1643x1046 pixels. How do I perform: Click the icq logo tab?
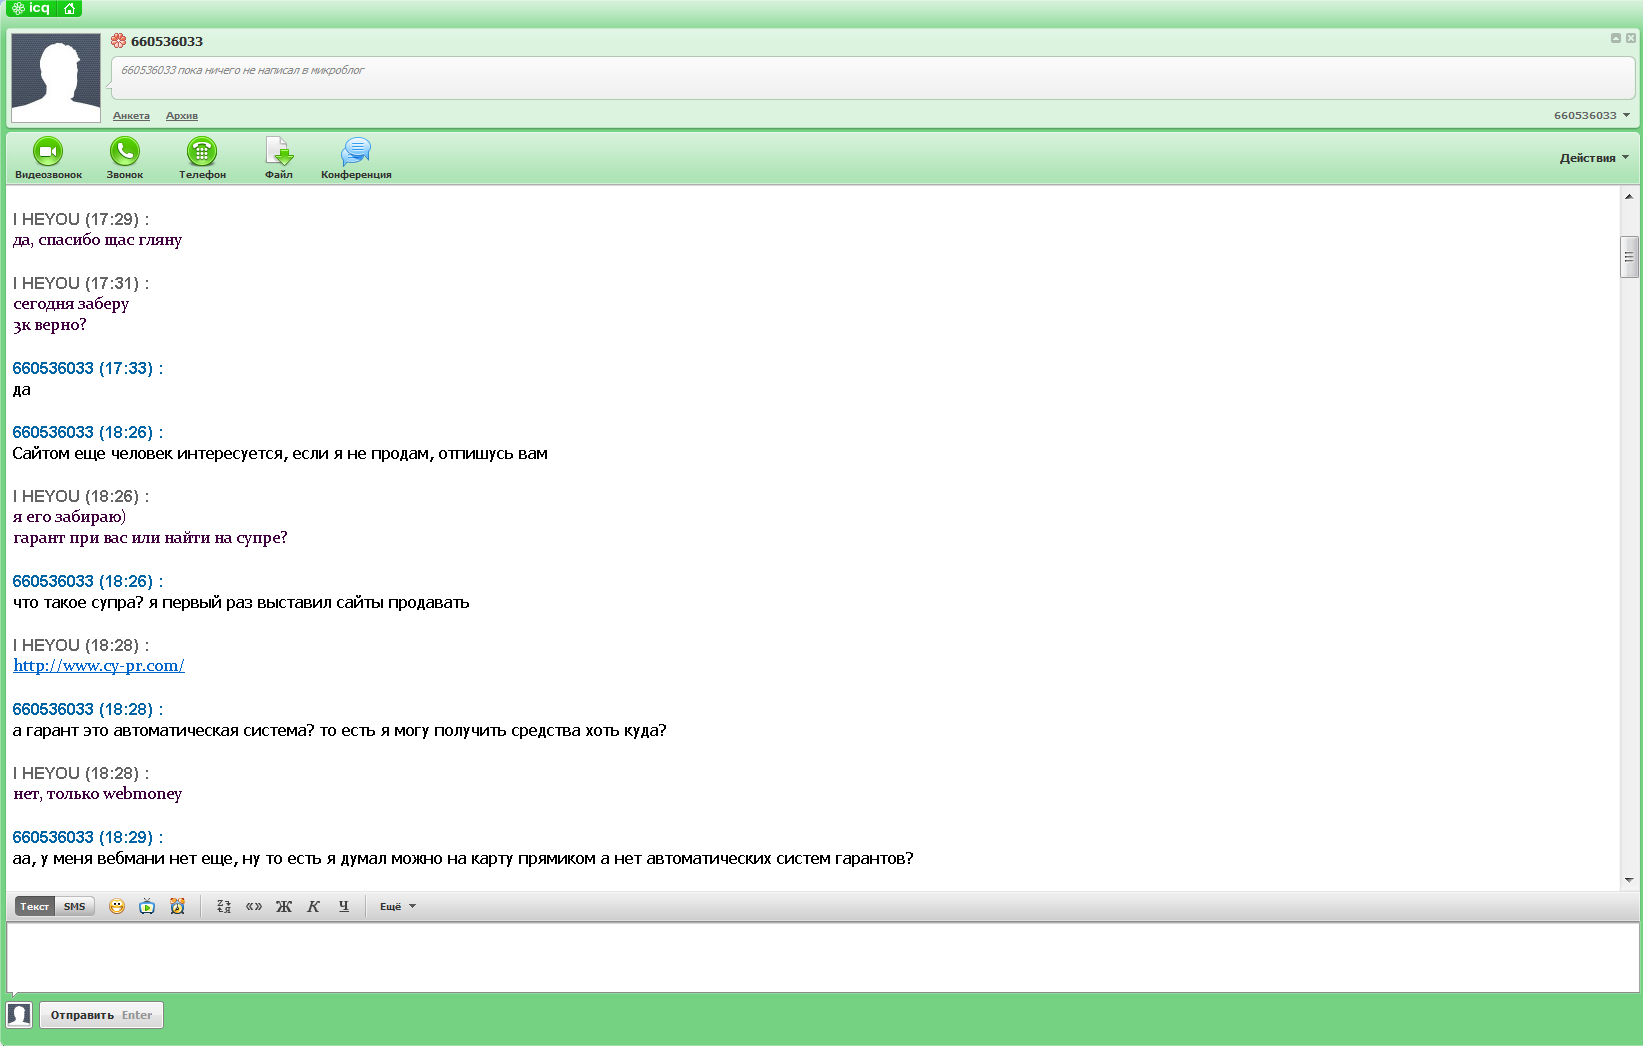click(31, 8)
